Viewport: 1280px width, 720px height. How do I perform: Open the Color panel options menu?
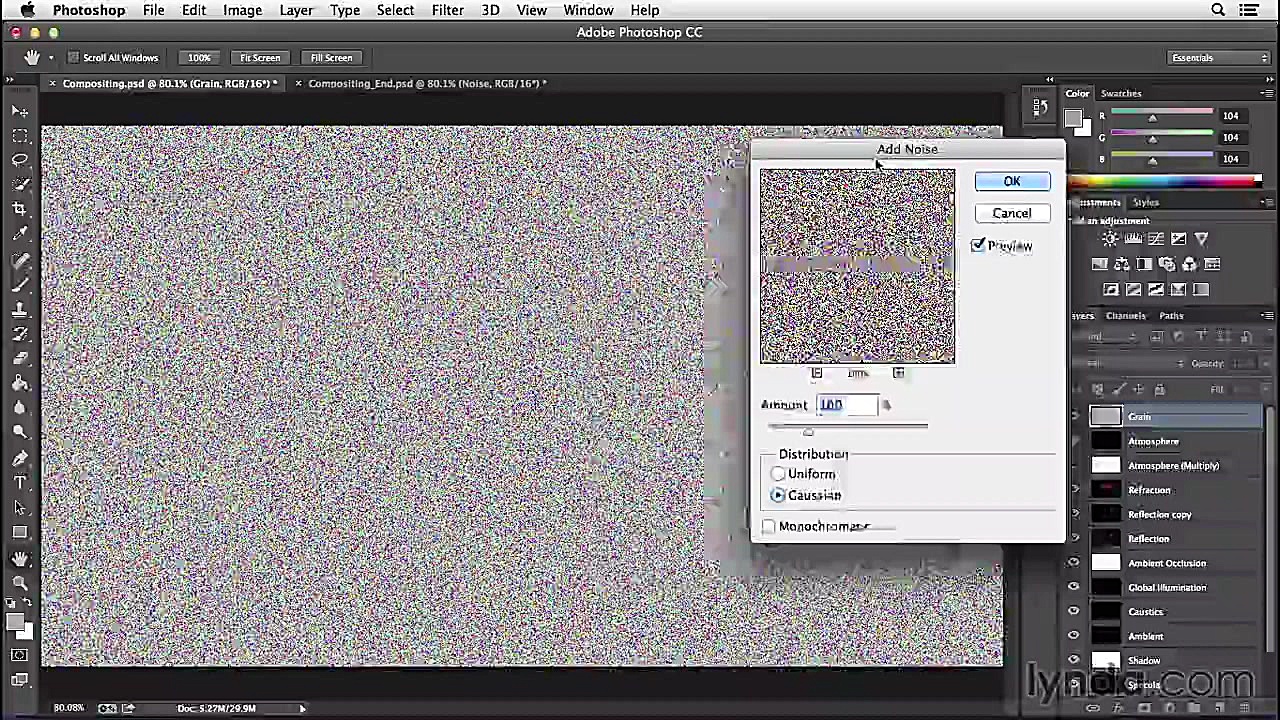[x=1267, y=93]
